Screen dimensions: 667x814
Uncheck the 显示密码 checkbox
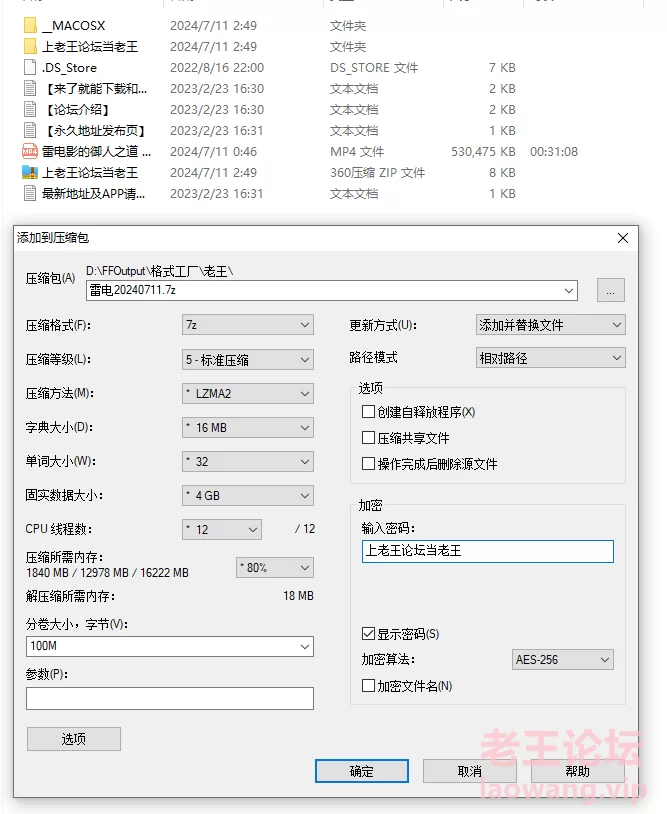[x=368, y=634]
